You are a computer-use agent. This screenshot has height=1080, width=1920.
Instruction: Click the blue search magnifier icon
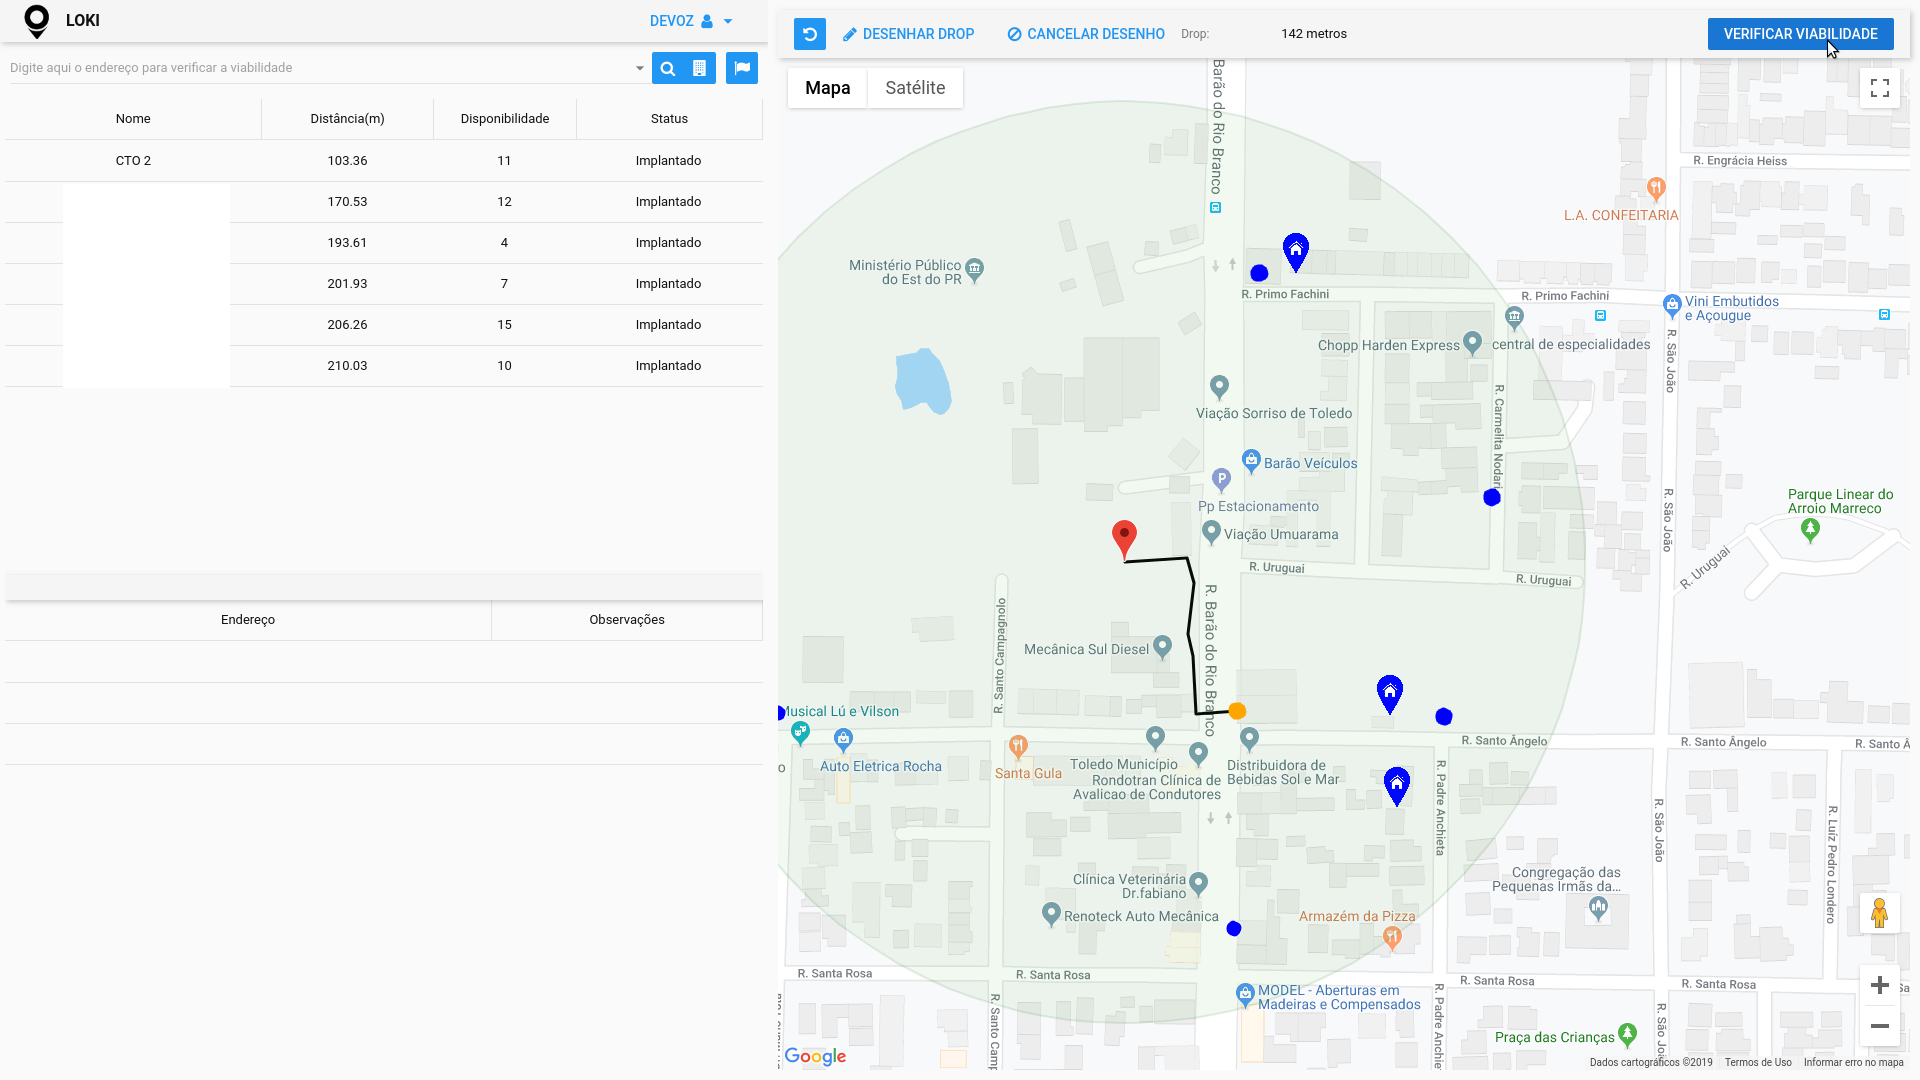668,68
